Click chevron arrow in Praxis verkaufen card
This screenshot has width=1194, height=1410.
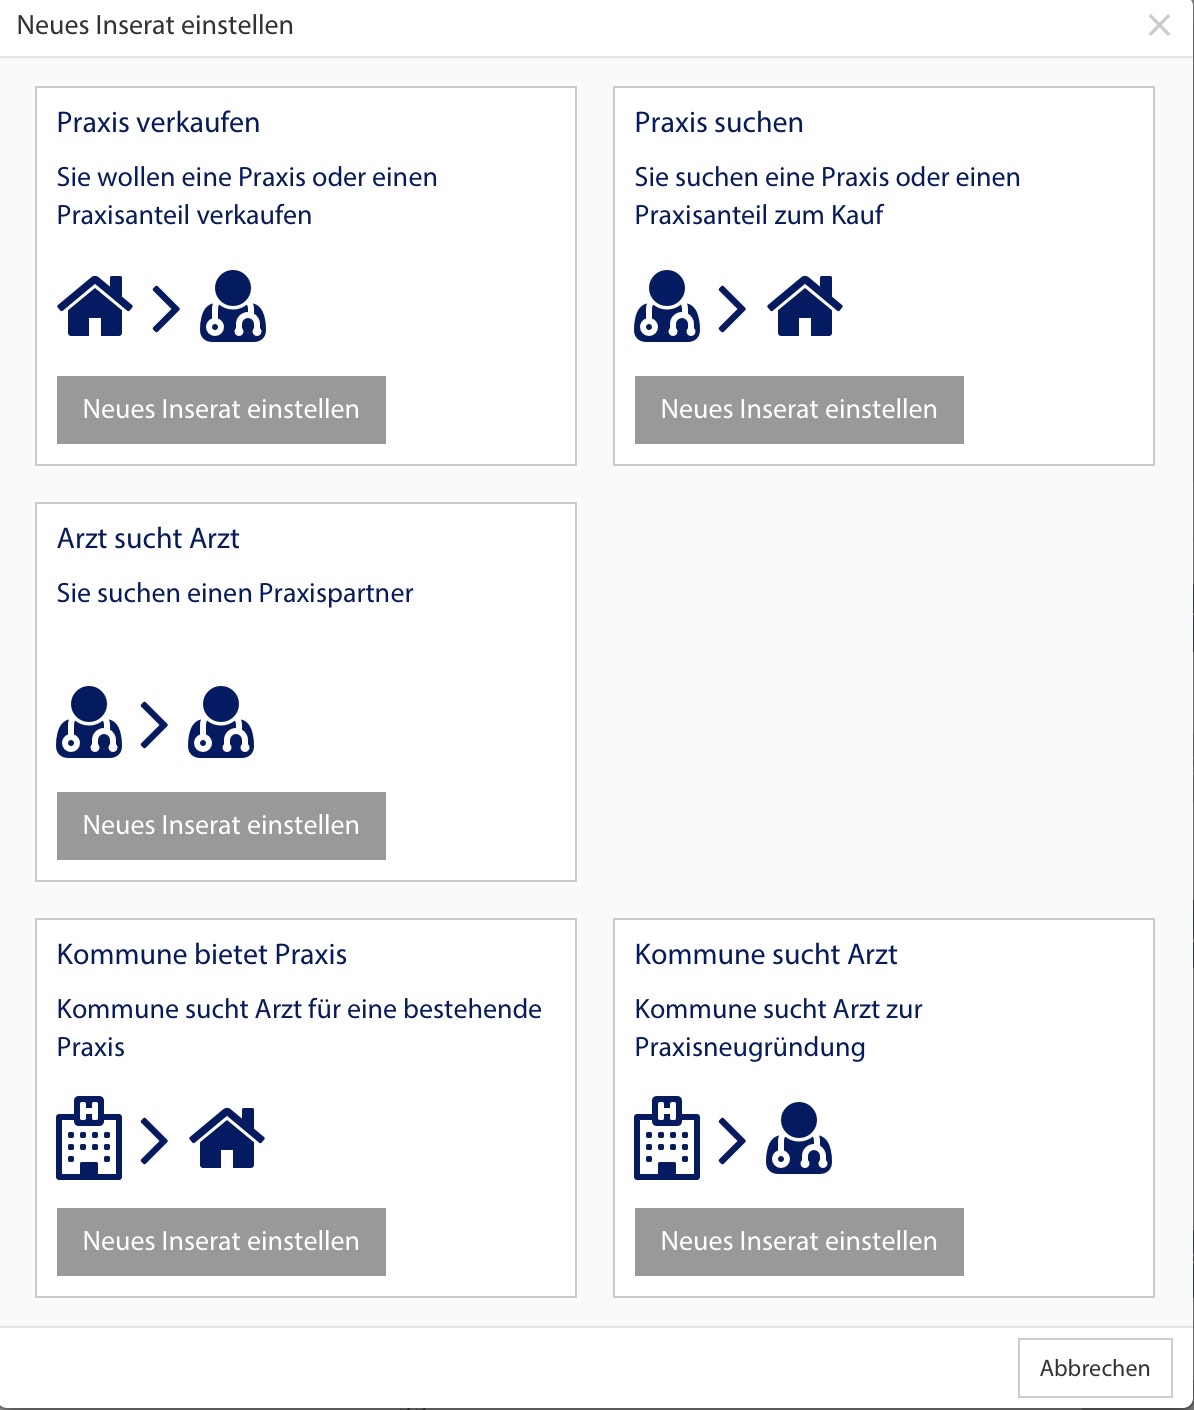click(x=166, y=308)
